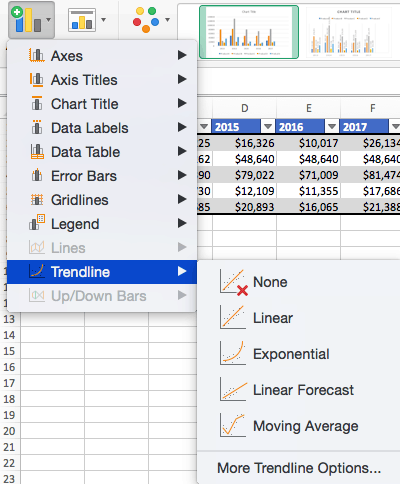Click the Trendline menu icon

(37, 271)
